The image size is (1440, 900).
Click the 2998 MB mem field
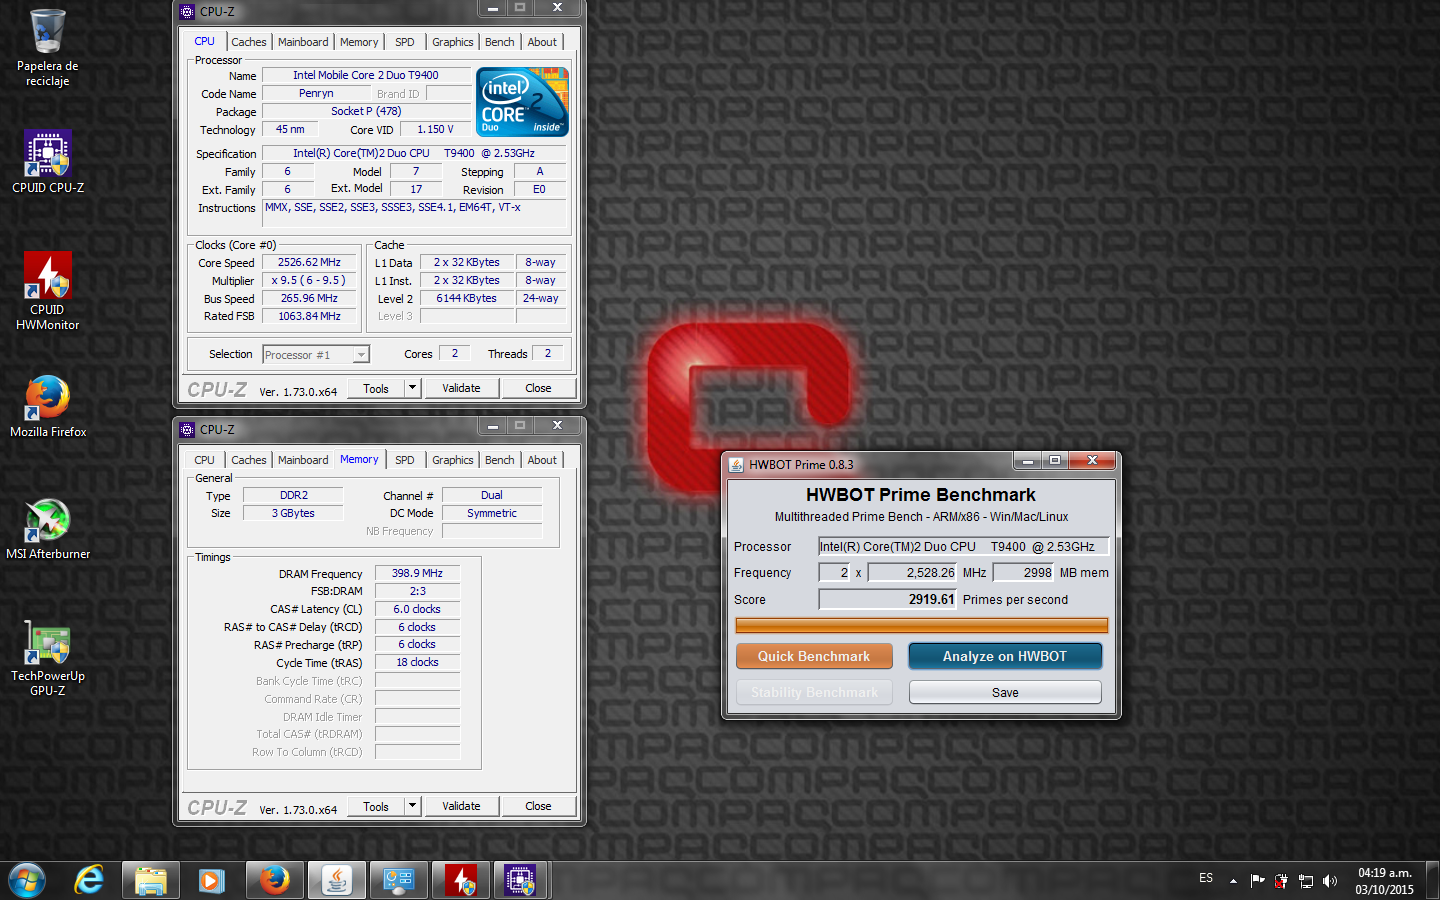[1023, 572]
